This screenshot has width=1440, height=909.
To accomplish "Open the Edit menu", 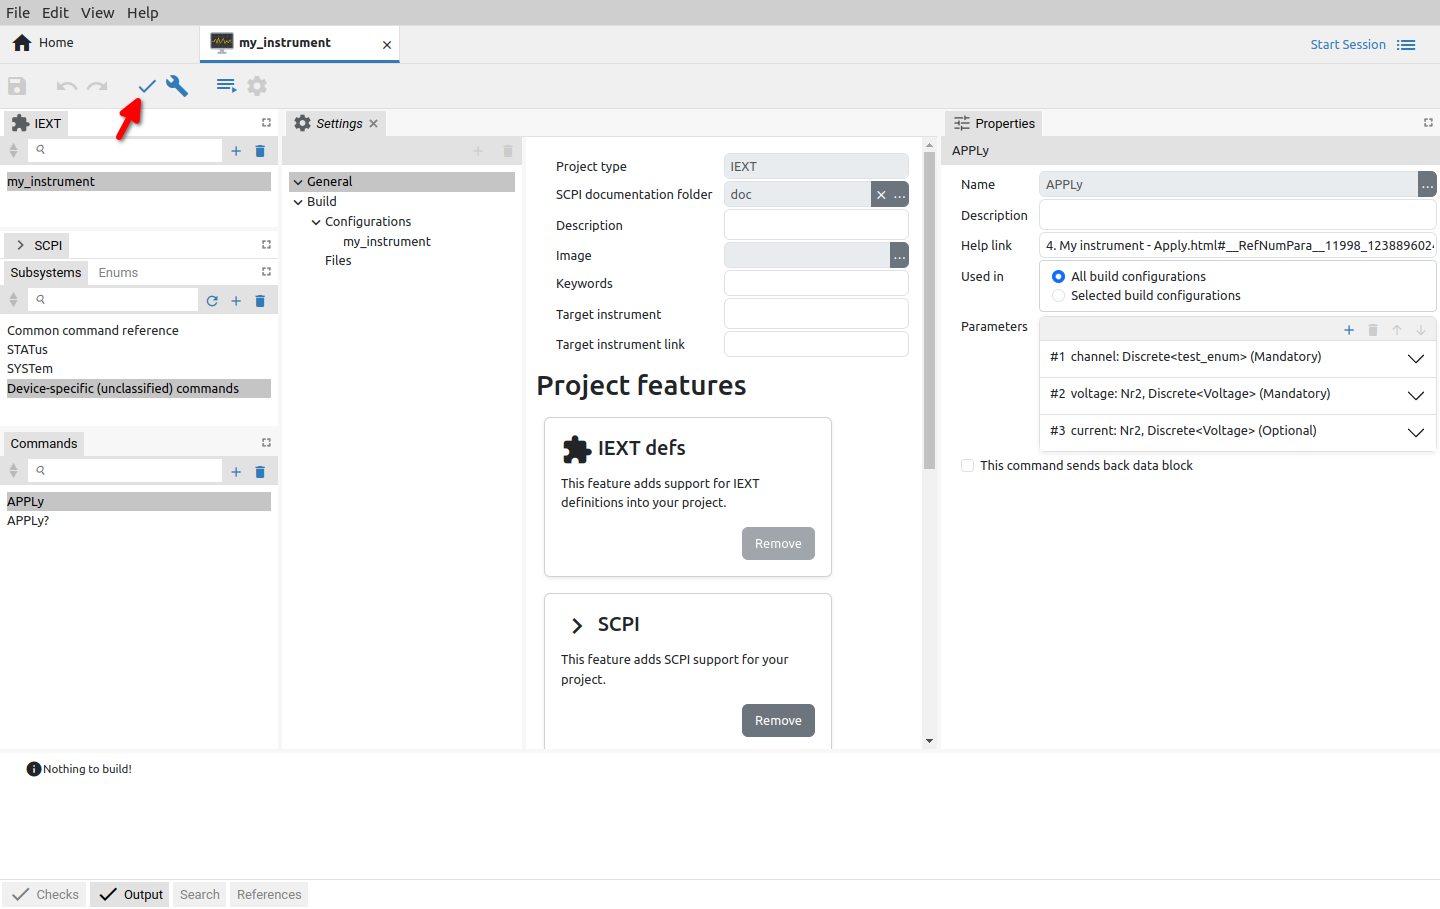I will [x=55, y=13].
